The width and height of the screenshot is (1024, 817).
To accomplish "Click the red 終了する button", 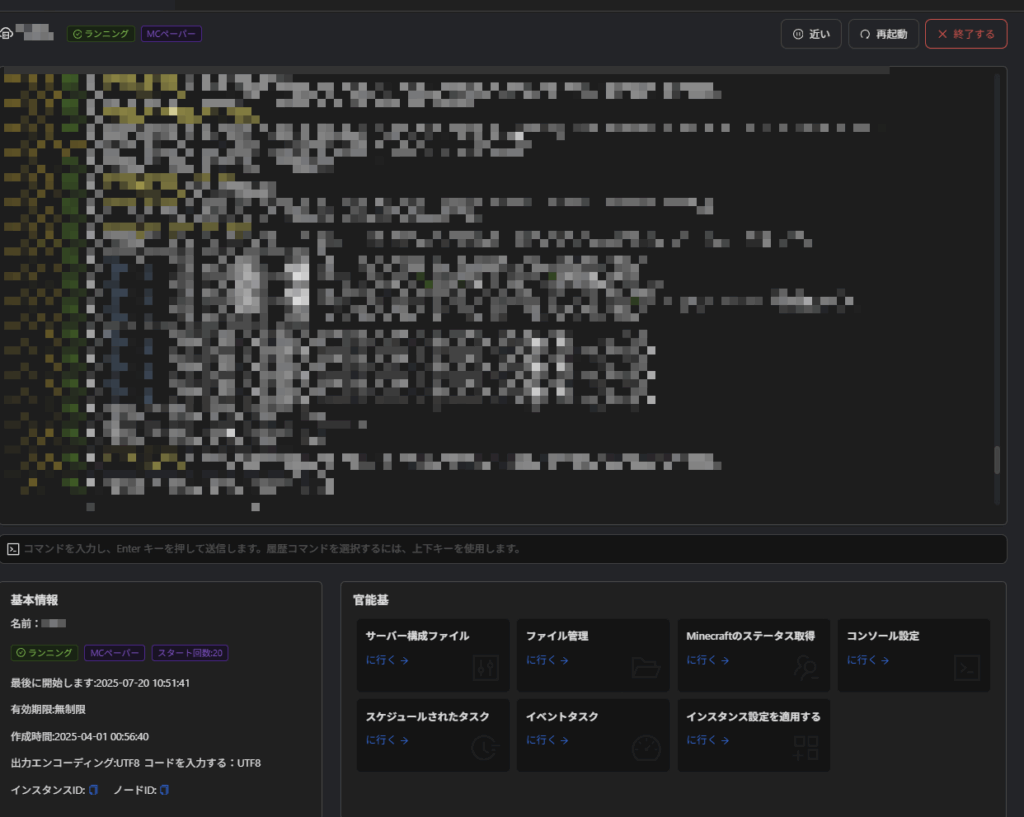I will click(x=966, y=34).
